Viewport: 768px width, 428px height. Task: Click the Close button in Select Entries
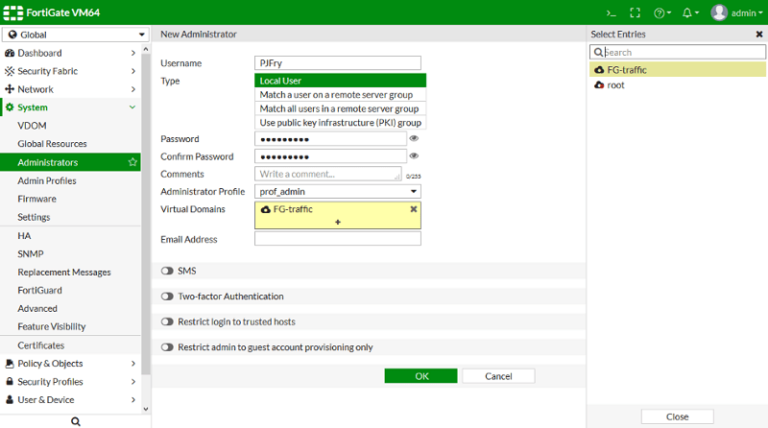tap(677, 417)
